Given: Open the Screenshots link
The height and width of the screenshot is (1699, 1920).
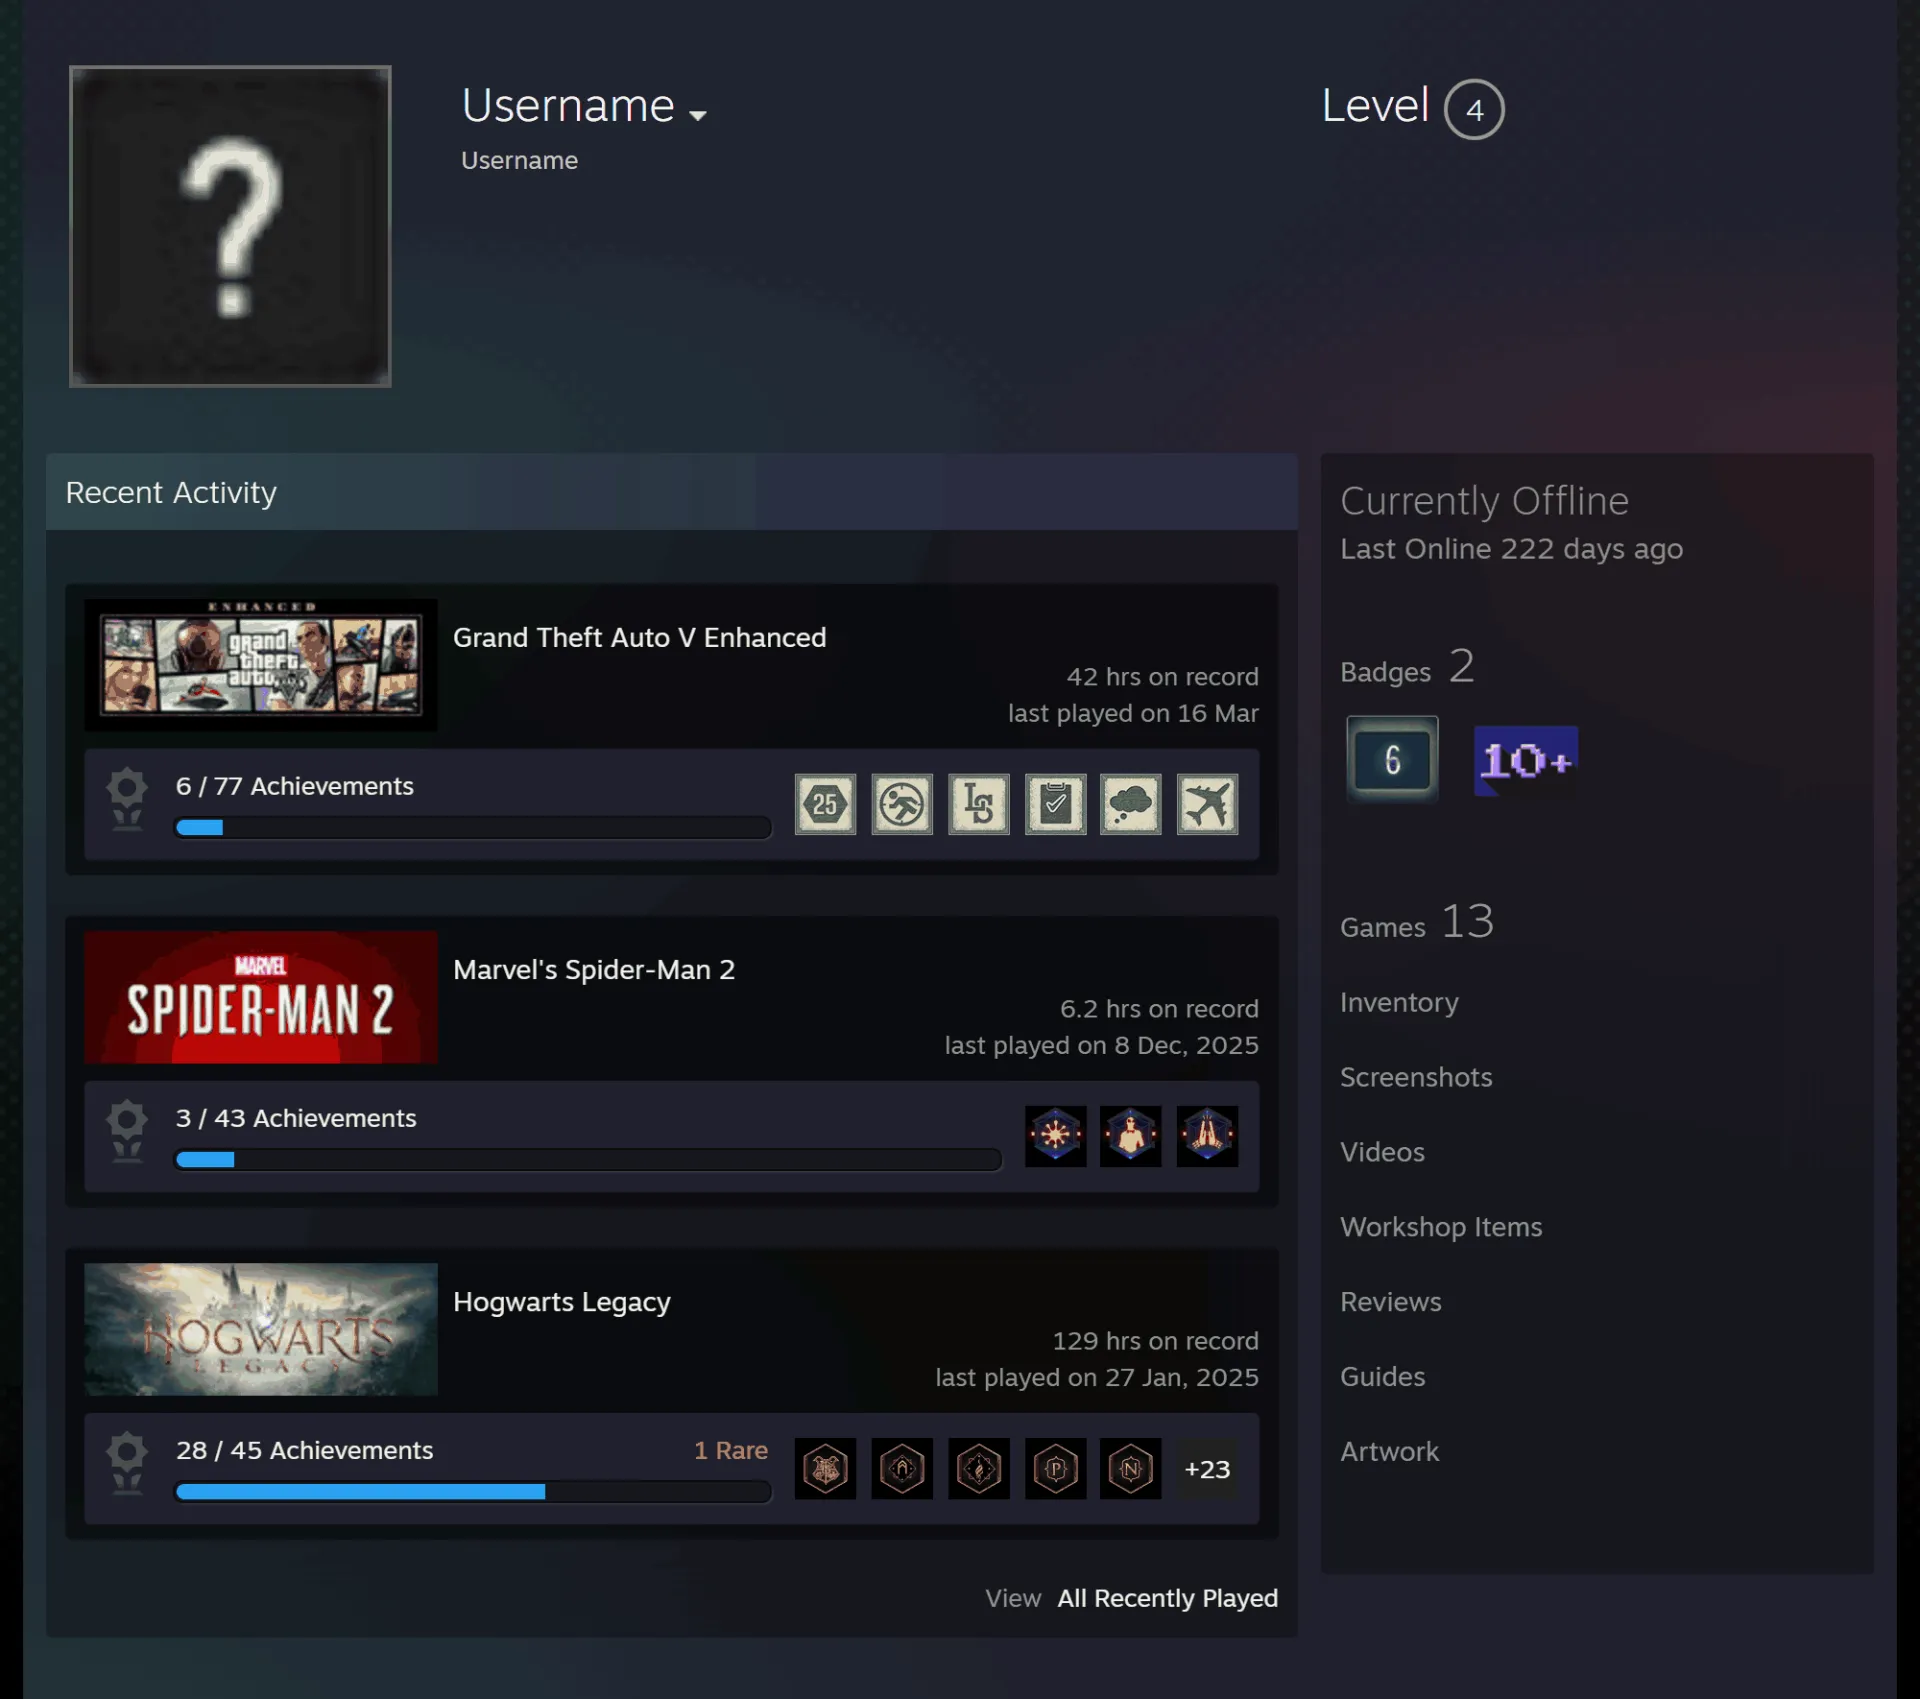Looking at the screenshot, I should click(1416, 1077).
